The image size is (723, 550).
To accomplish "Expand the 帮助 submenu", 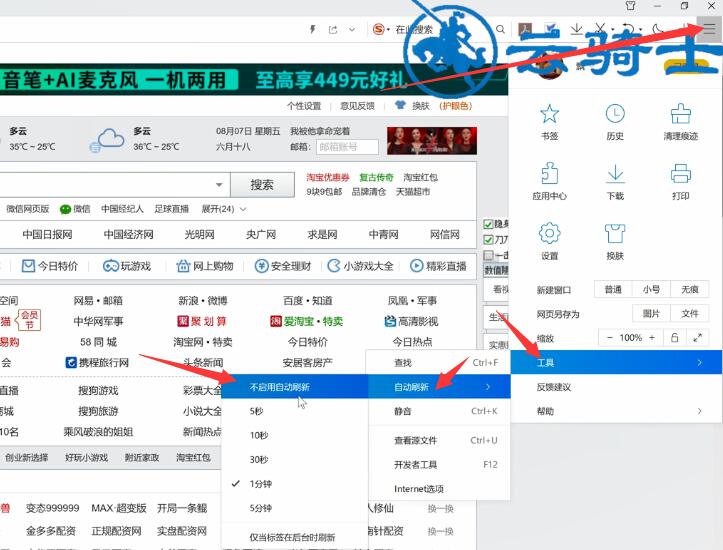I will [616, 411].
